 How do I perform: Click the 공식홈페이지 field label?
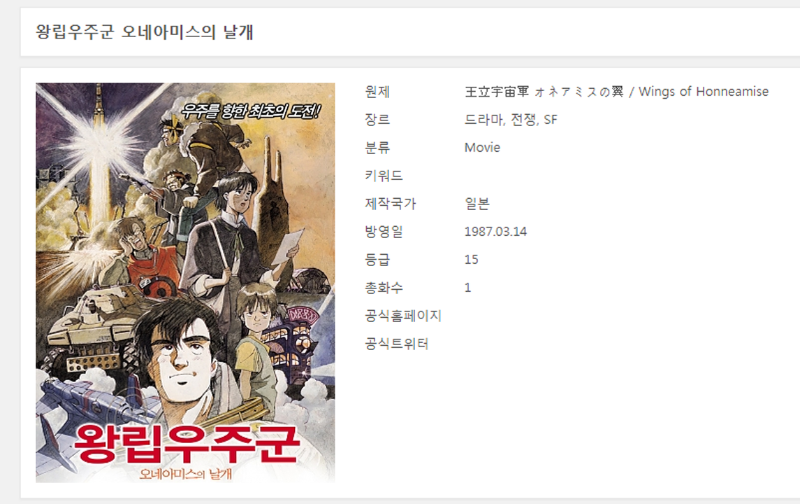pos(403,316)
